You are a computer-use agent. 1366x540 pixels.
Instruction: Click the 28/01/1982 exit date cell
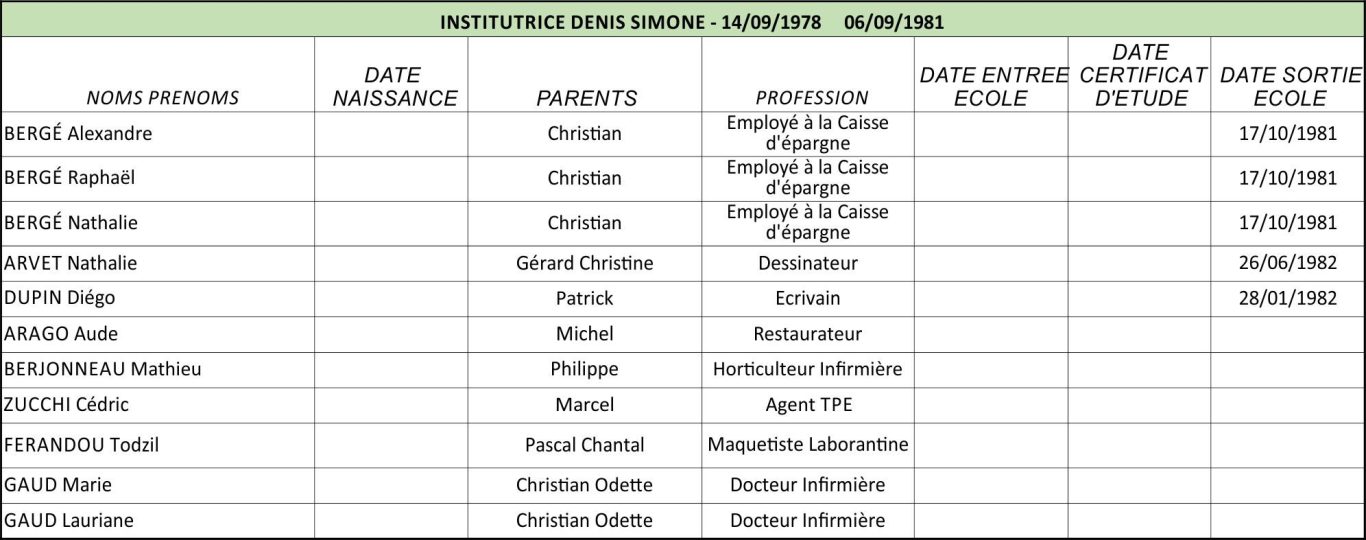[1287, 298]
